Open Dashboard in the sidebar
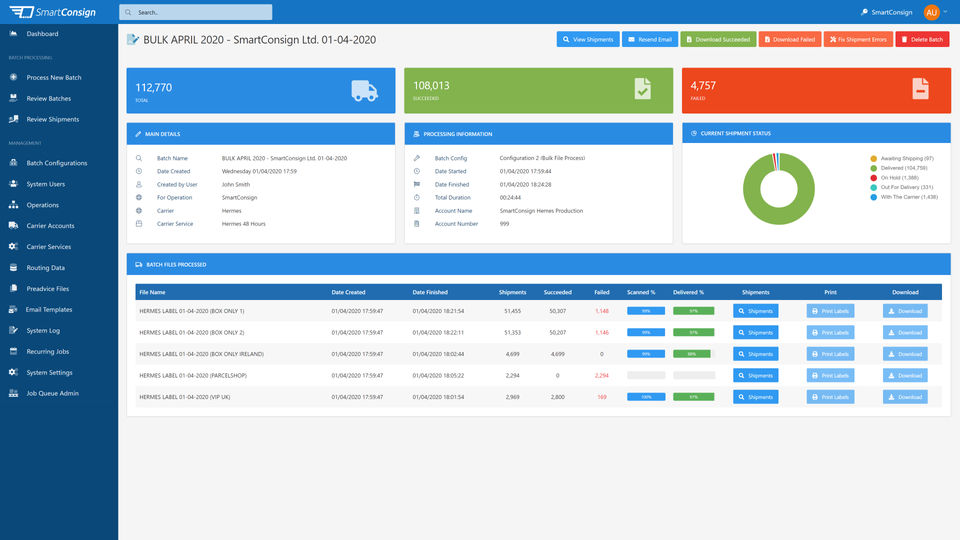The image size is (960, 540). click(42, 34)
